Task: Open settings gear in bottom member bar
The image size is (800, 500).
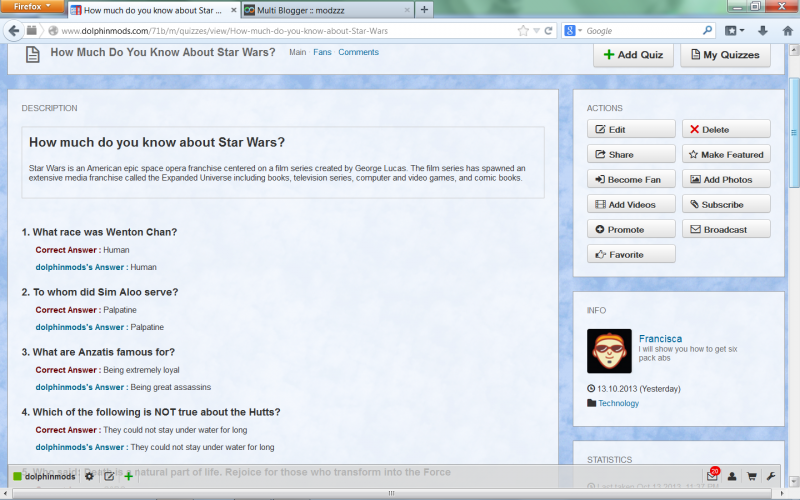Action: (89, 477)
